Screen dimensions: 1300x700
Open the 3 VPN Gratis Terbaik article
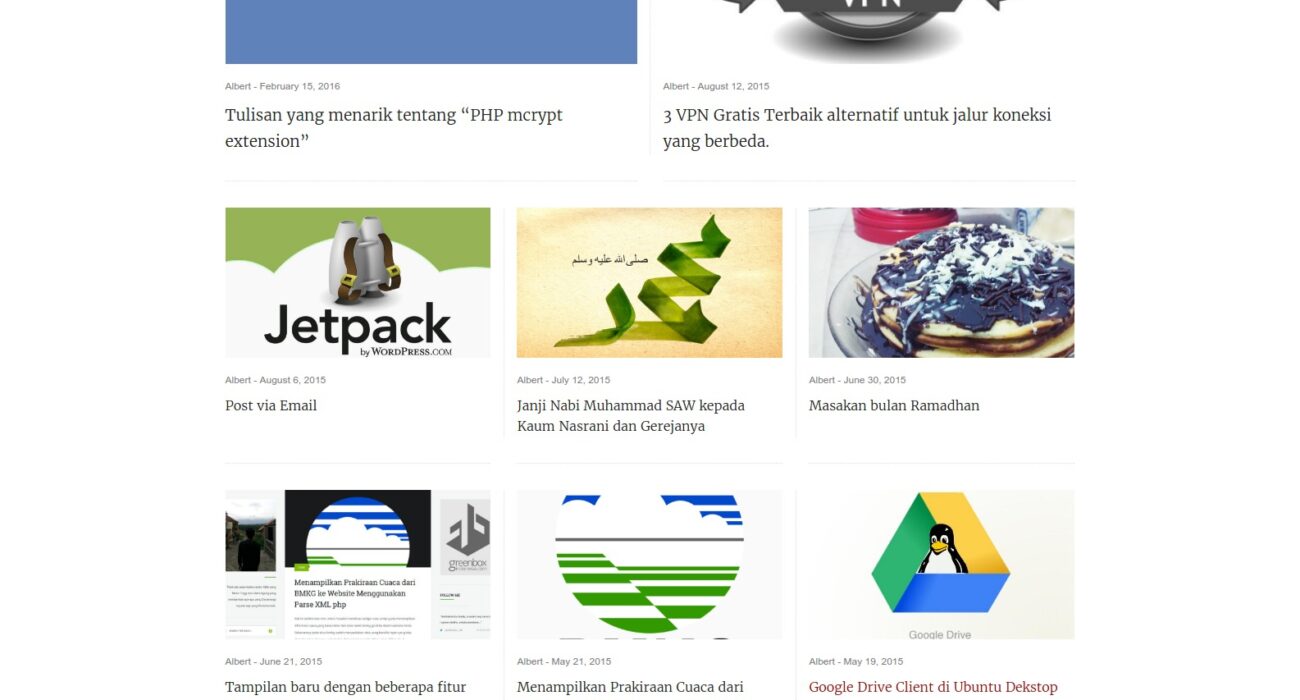tap(857, 128)
